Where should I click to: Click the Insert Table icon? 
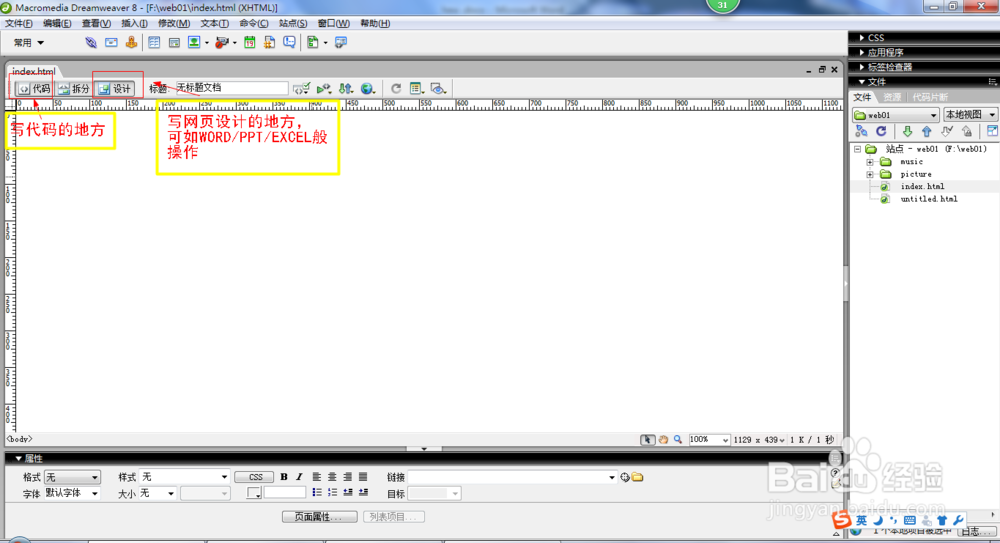coord(154,43)
